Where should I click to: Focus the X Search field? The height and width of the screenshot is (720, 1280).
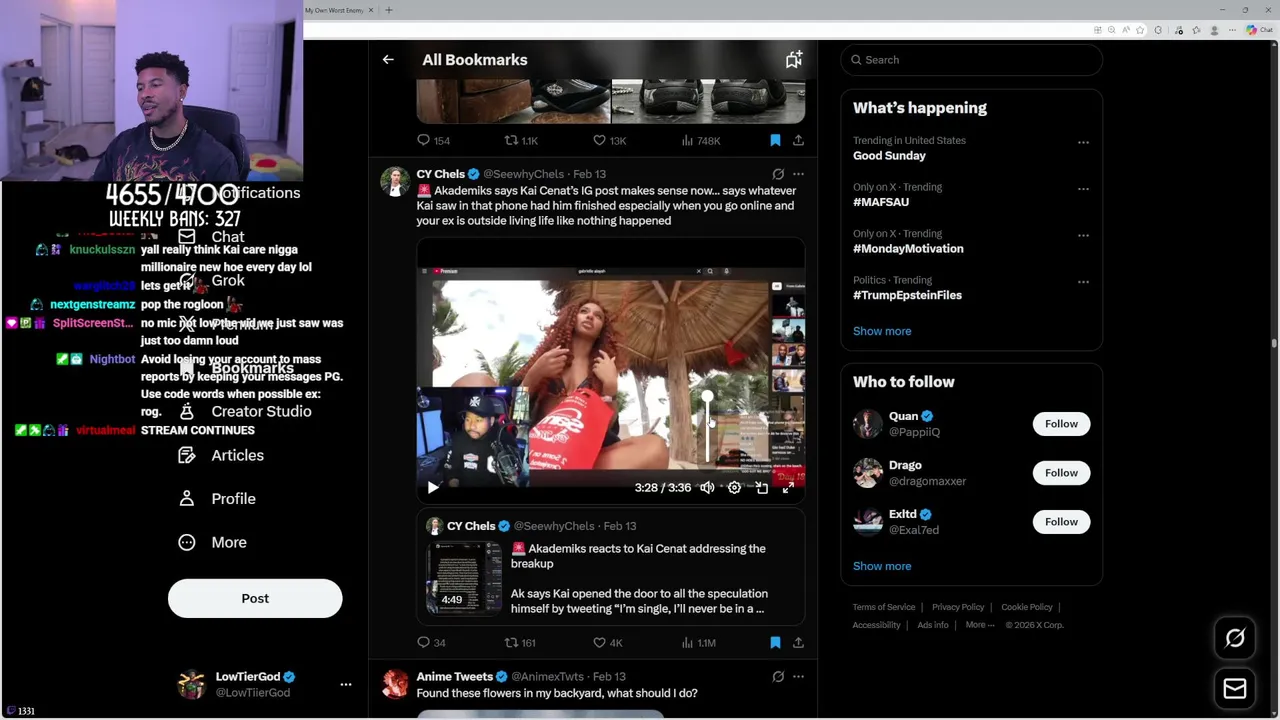pyautogui.click(x=971, y=60)
